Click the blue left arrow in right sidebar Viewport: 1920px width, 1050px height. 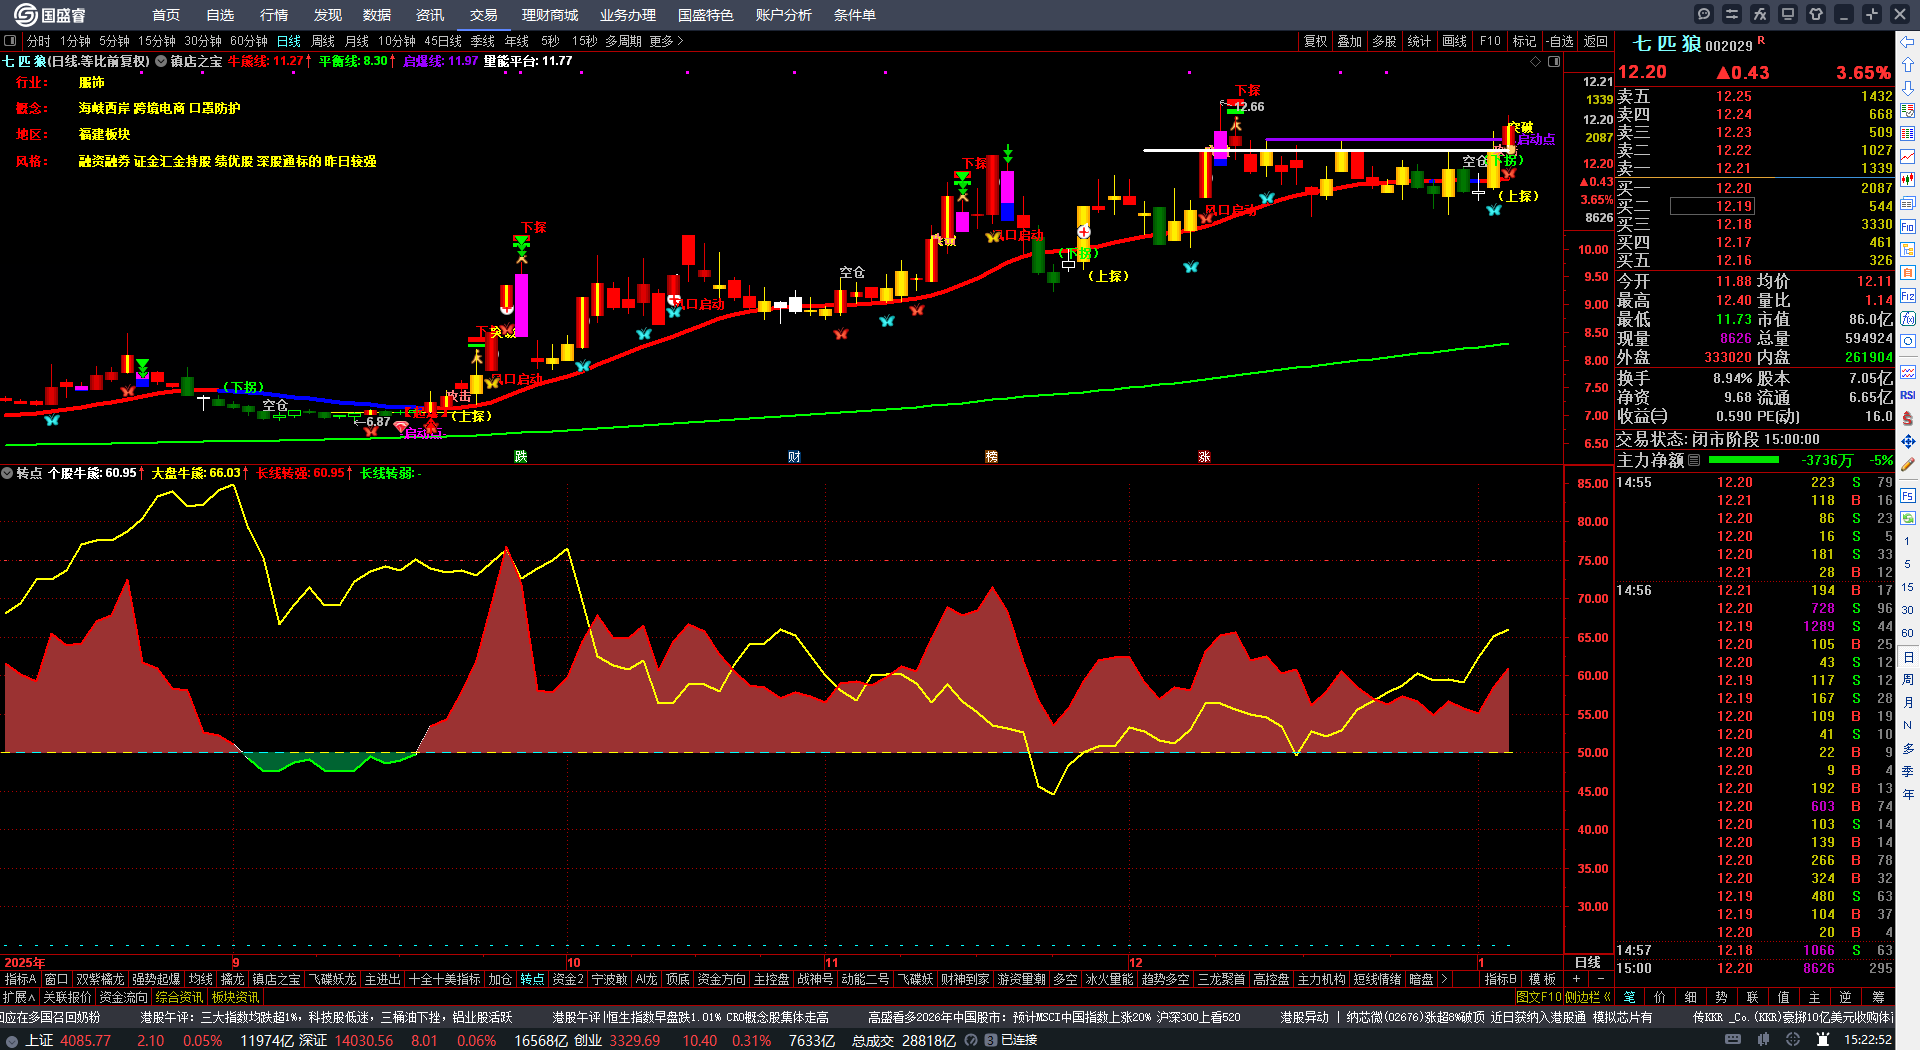[1908, 42]
